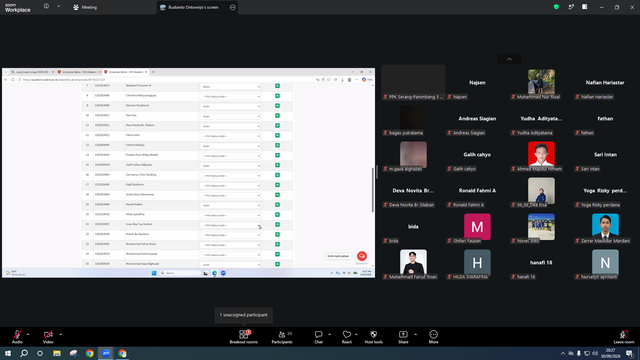Open the Participants list
The width and height of the screenshot is (640, 360).
[x=282, y=337]
